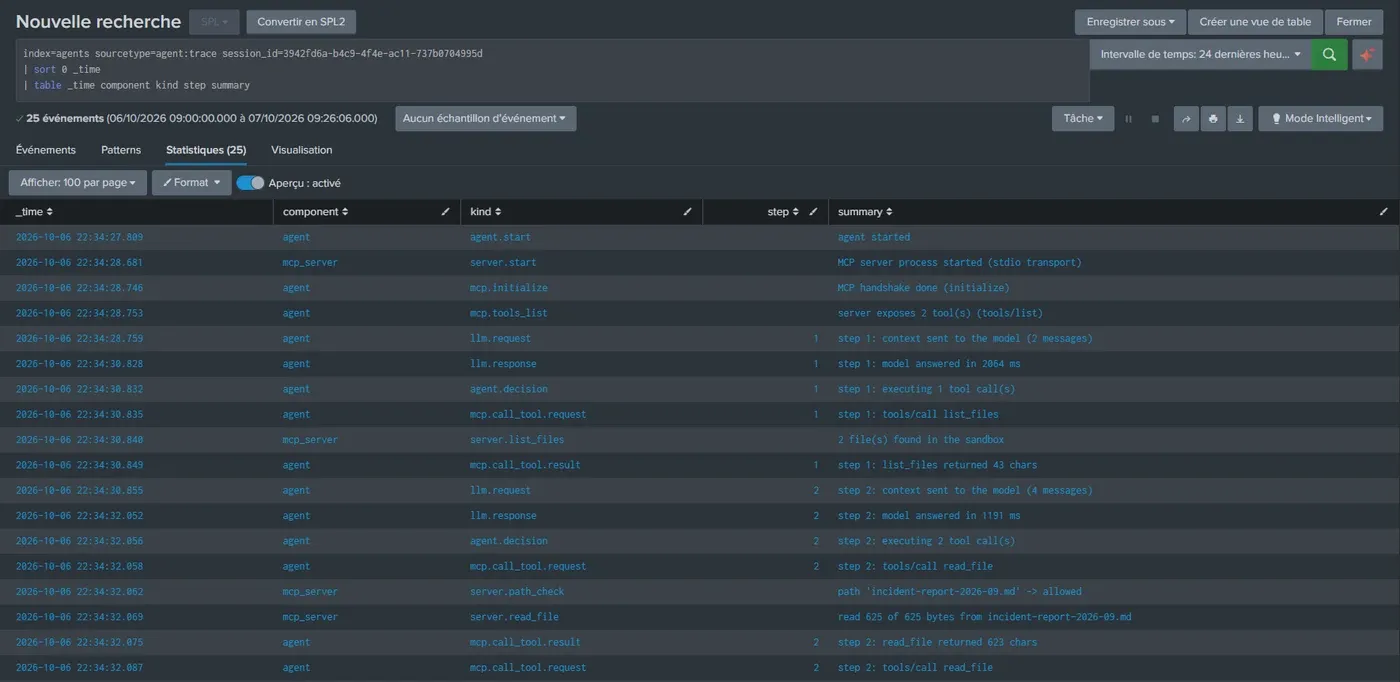Open the Format dropdown

pyautogui.click(x=191, y=183)
